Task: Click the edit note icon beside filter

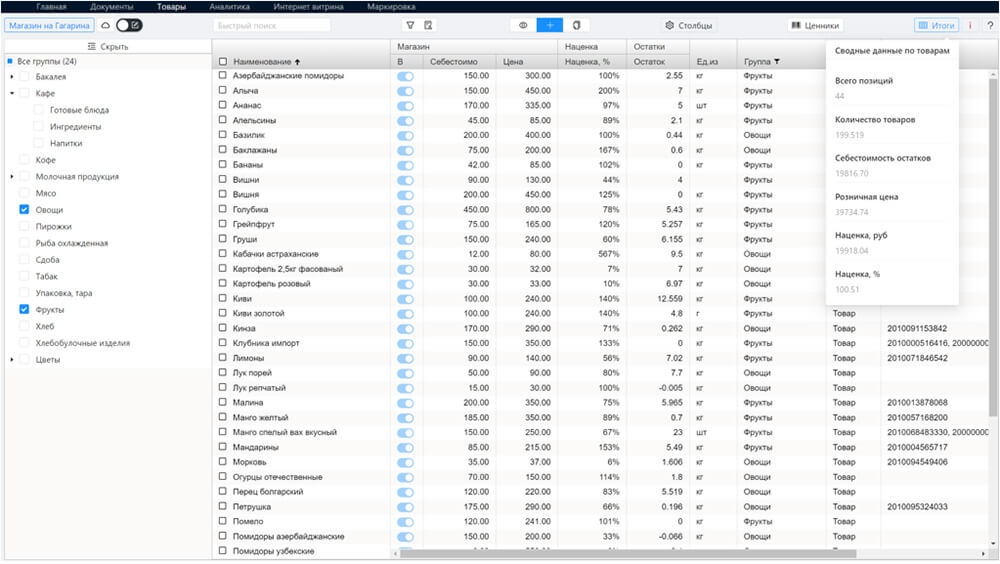Action: tap(428, 26)
